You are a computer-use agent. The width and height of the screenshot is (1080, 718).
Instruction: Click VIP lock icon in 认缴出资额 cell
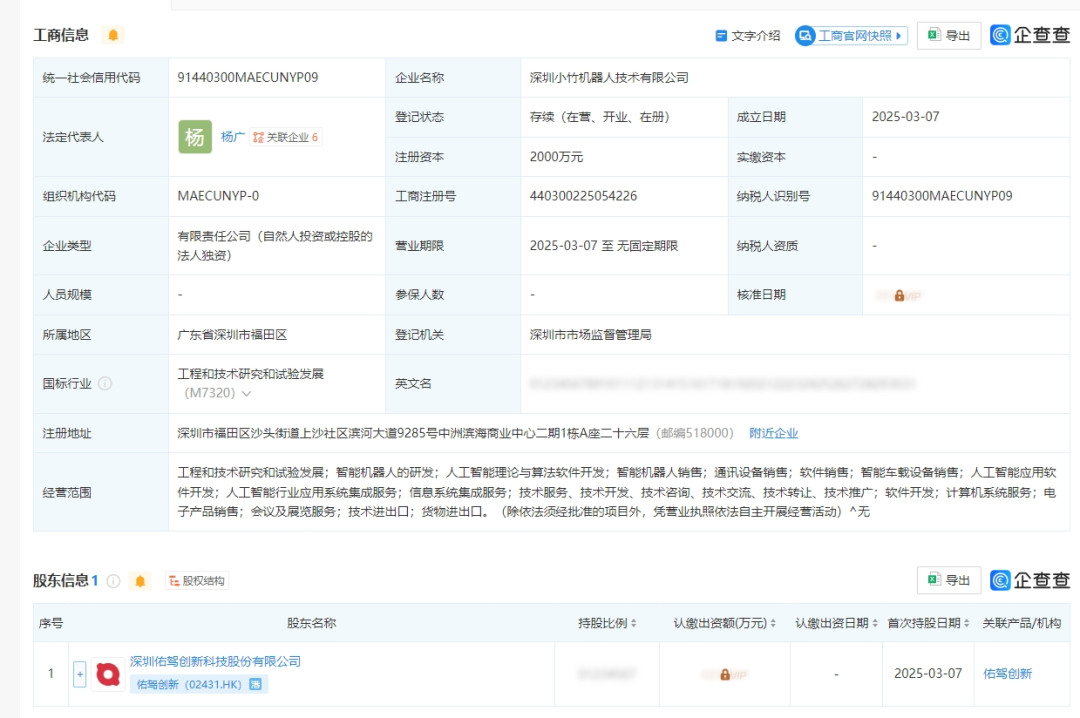[725, 675]
